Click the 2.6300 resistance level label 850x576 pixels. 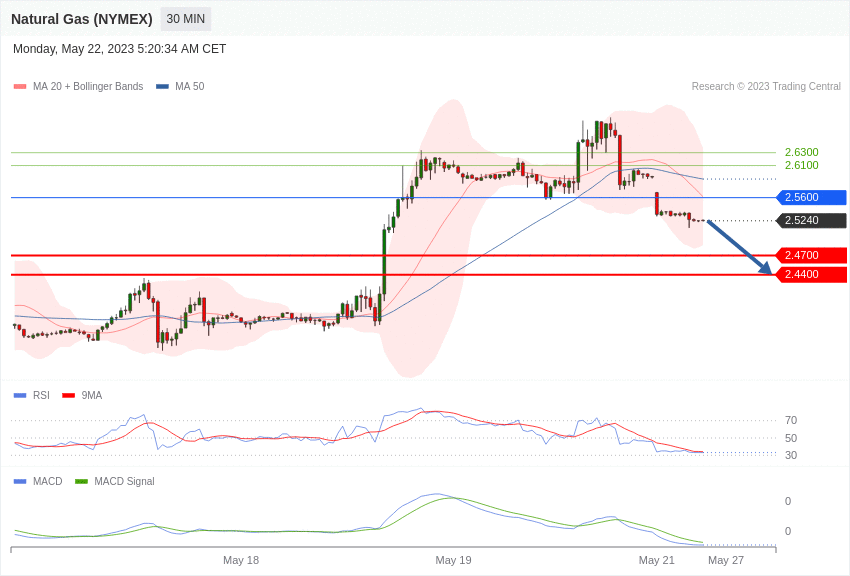(x=802, y=152)
